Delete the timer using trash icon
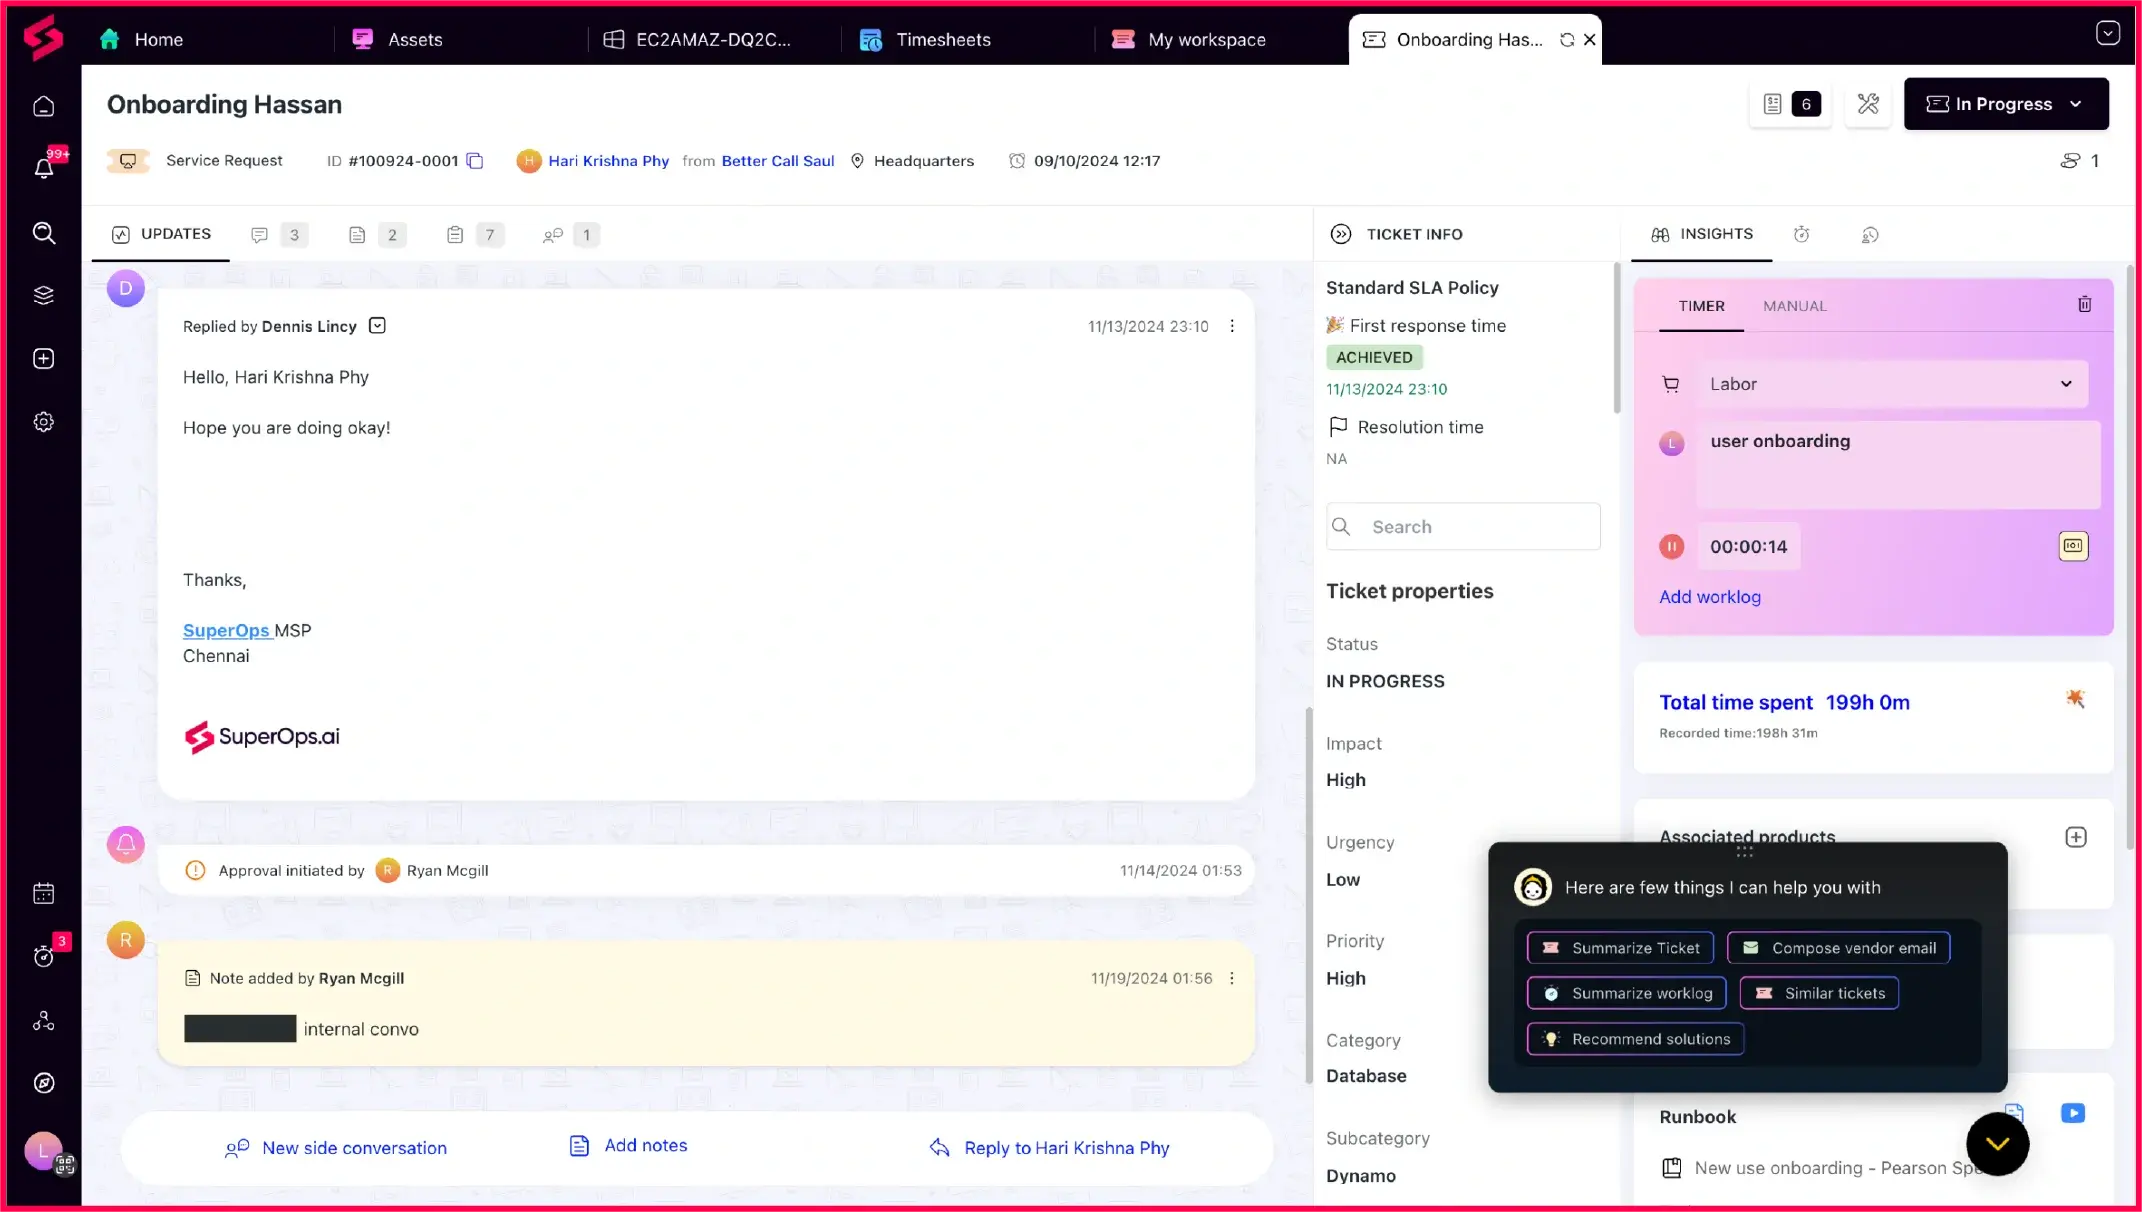The width and height of the screenshot is (2142, 1212). [x=2084, y=303]
